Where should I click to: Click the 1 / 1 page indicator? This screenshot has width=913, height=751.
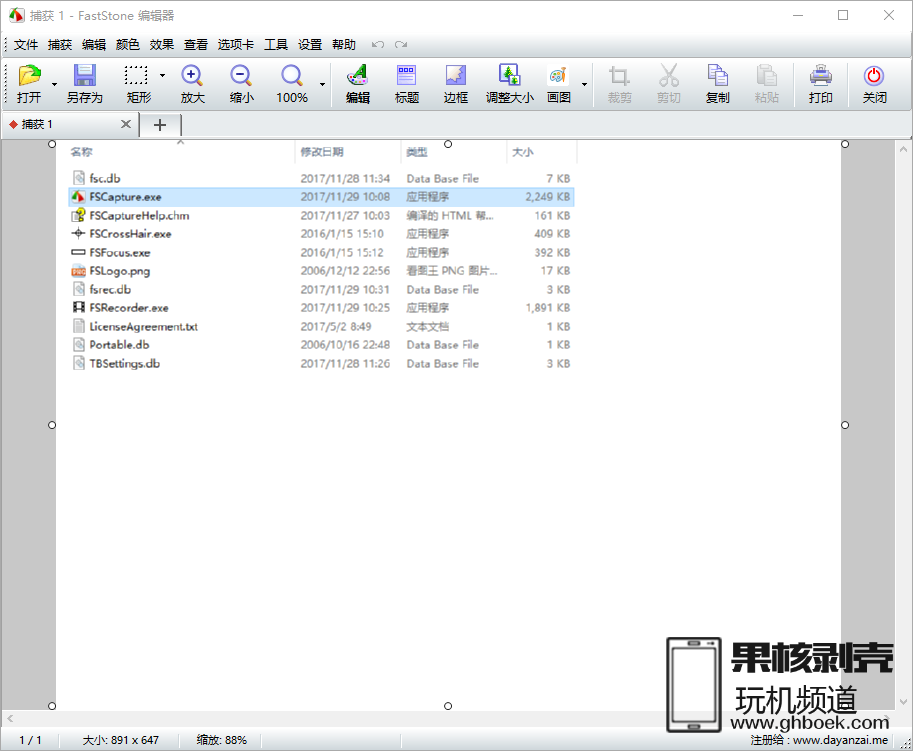(30, 740)
